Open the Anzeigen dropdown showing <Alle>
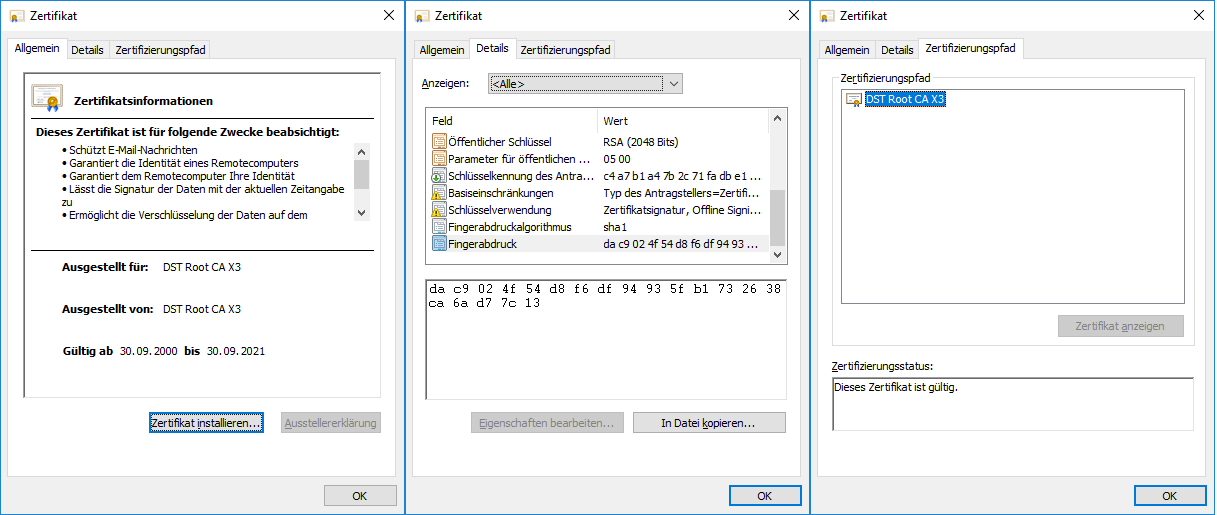The width and height of the screenshot is (1217, 515). [584, 84]
